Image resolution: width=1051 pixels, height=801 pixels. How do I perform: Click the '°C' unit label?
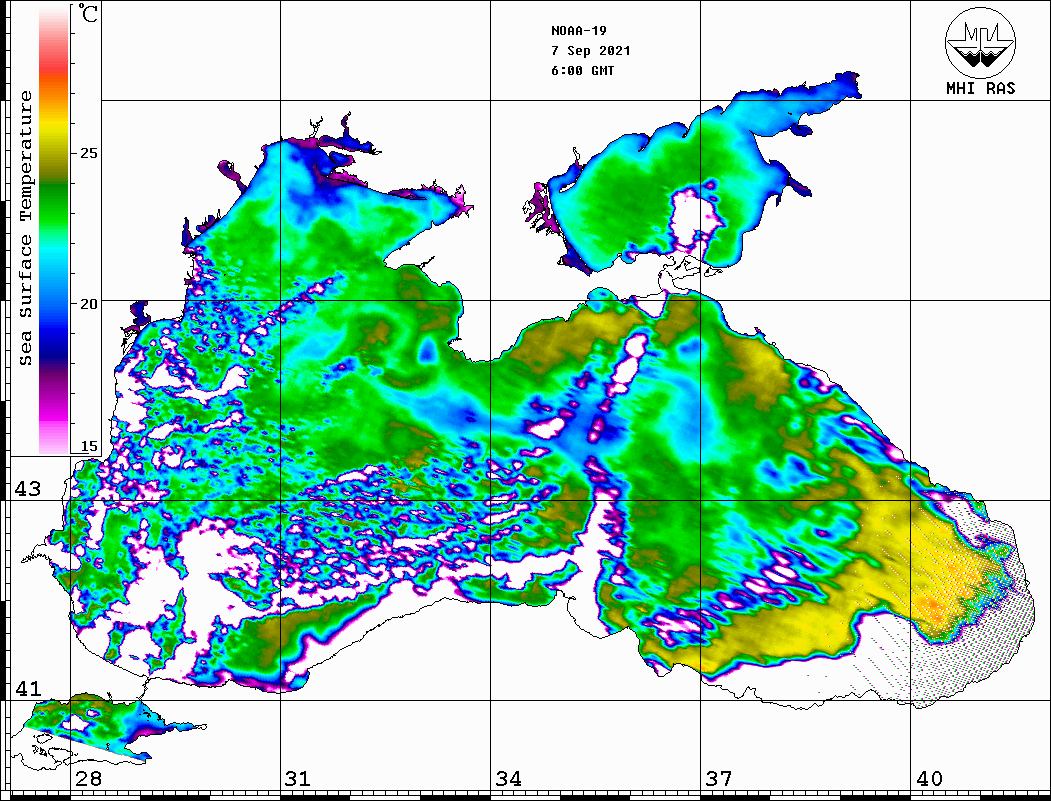88,13
